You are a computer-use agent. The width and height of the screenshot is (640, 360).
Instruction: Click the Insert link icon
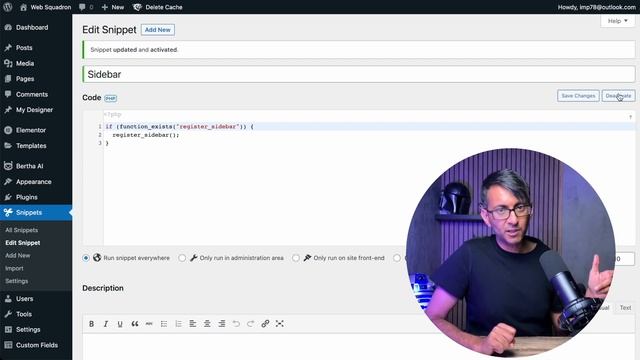pyautogui.click(x=265, y=324)
